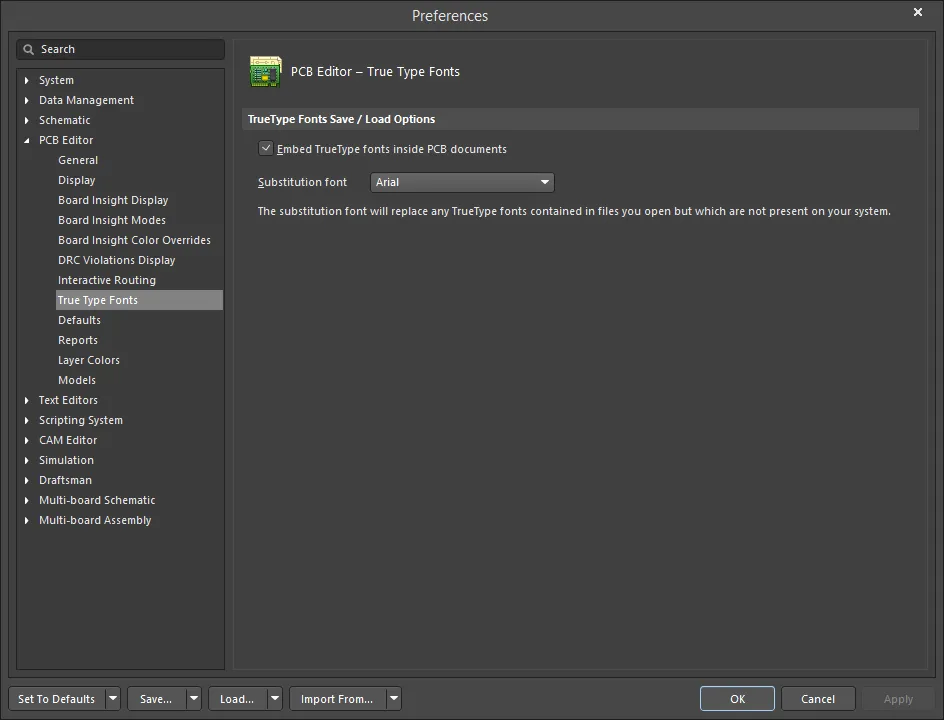Open the Save button dropdown arrow
Image resolution: width=944 pixels, height=720 pixels.
pos(194,699)
